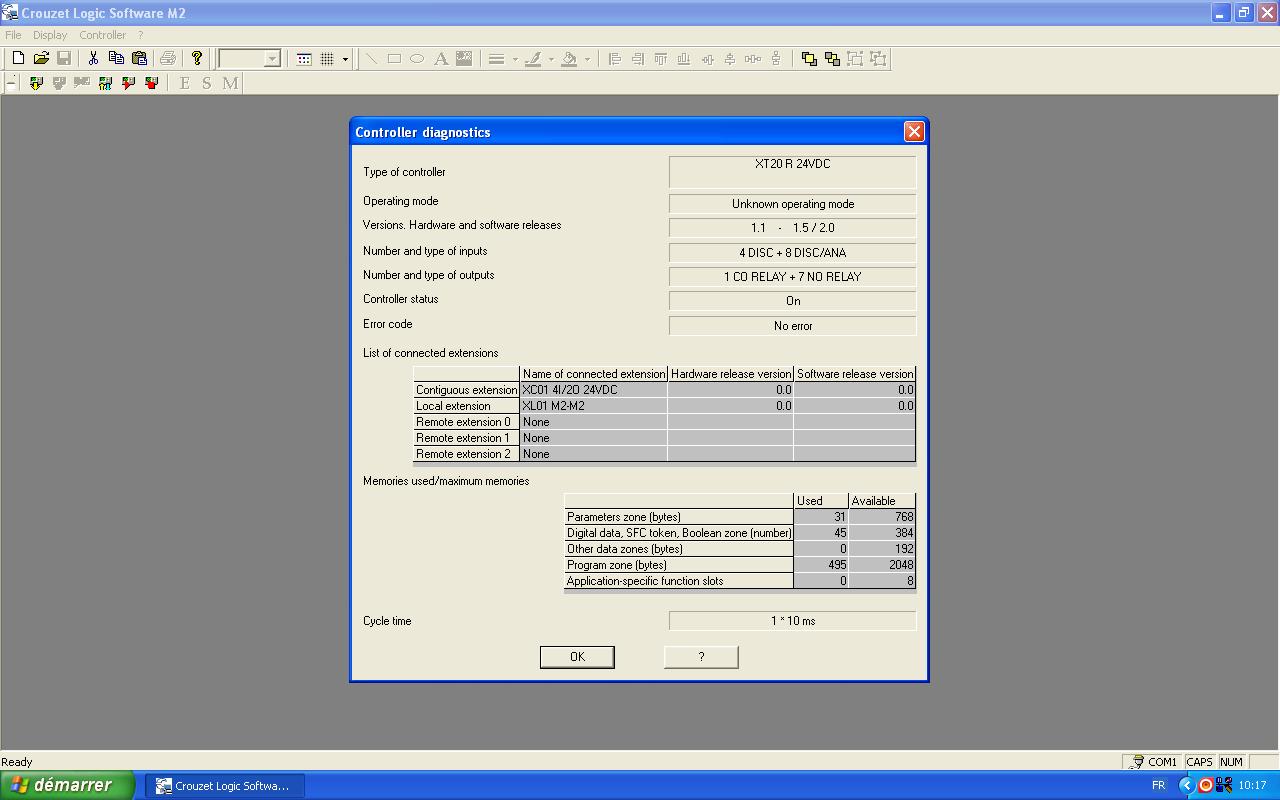
Task: Click the Paste clipboard icon
Action: click(x=139, y=59)
